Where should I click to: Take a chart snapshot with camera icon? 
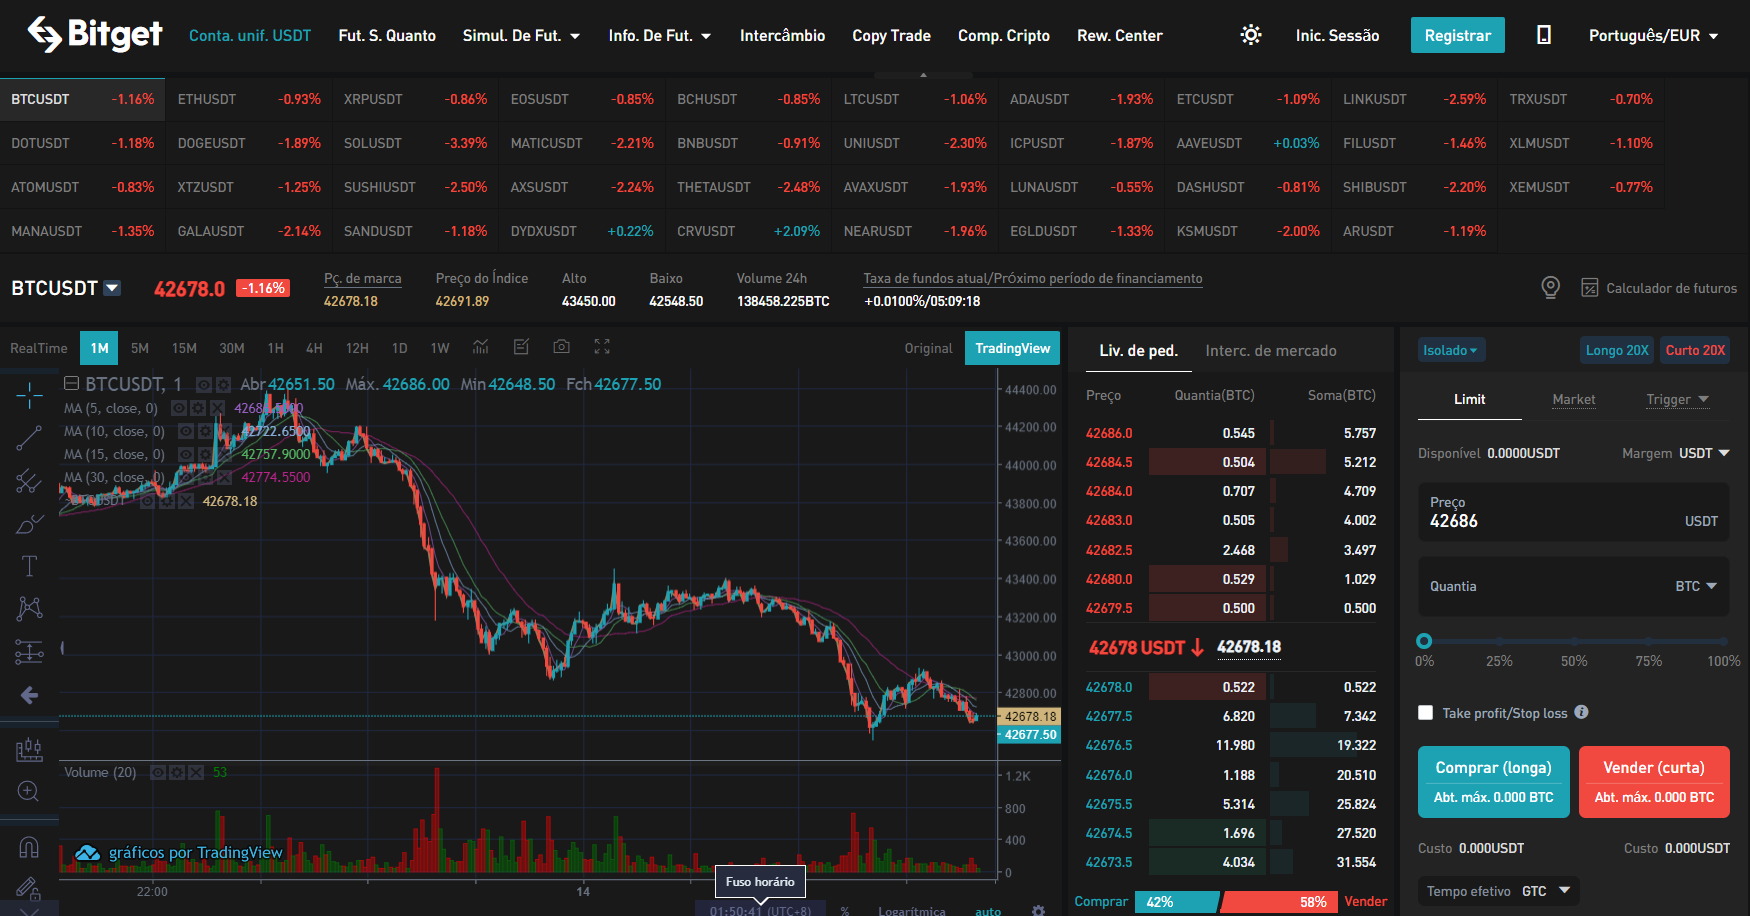click(x=562, y=347)
